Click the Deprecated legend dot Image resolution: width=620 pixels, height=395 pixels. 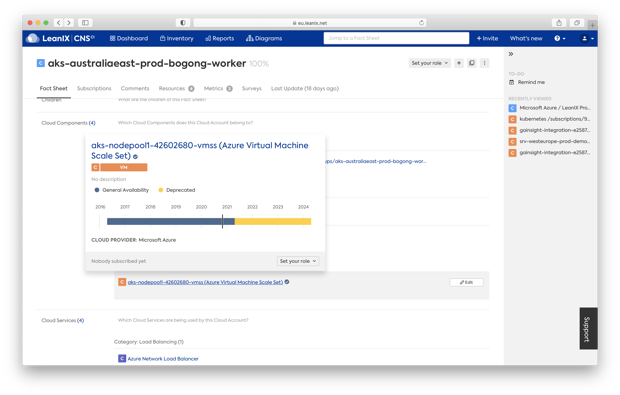point(161,190)
